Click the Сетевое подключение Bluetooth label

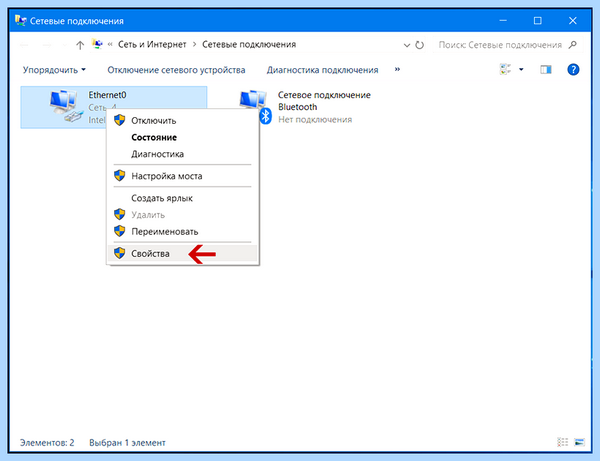(x=324, y=101)
